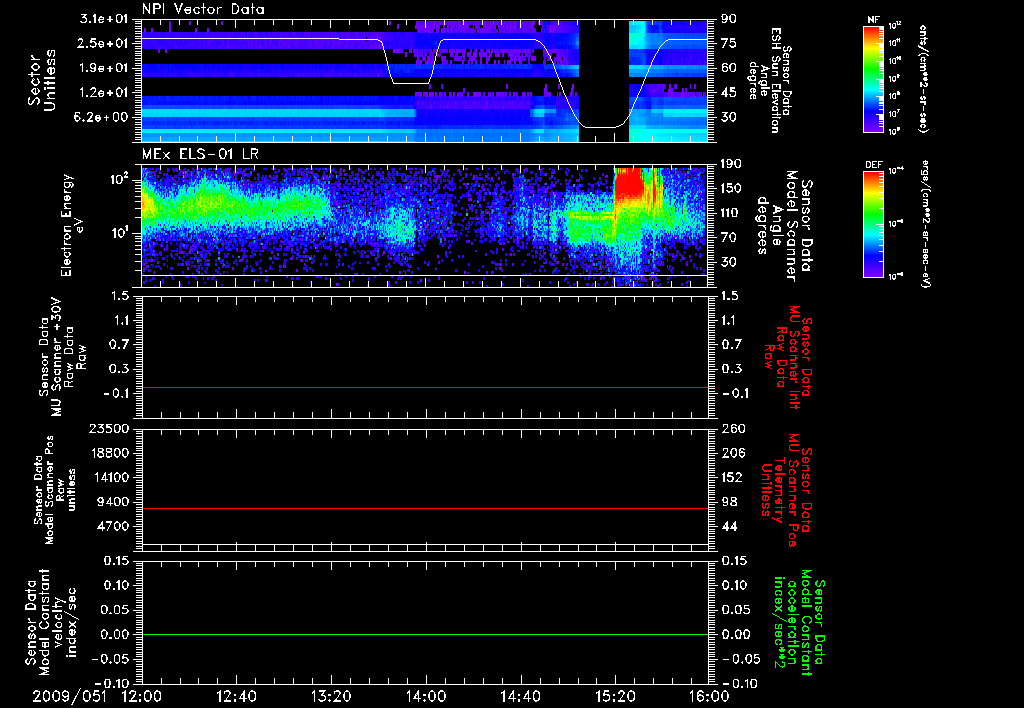The height and width of the screenshot is (708, 1024).
Task: Click the "12:00" time tick label
Action: tap(142, 697)
